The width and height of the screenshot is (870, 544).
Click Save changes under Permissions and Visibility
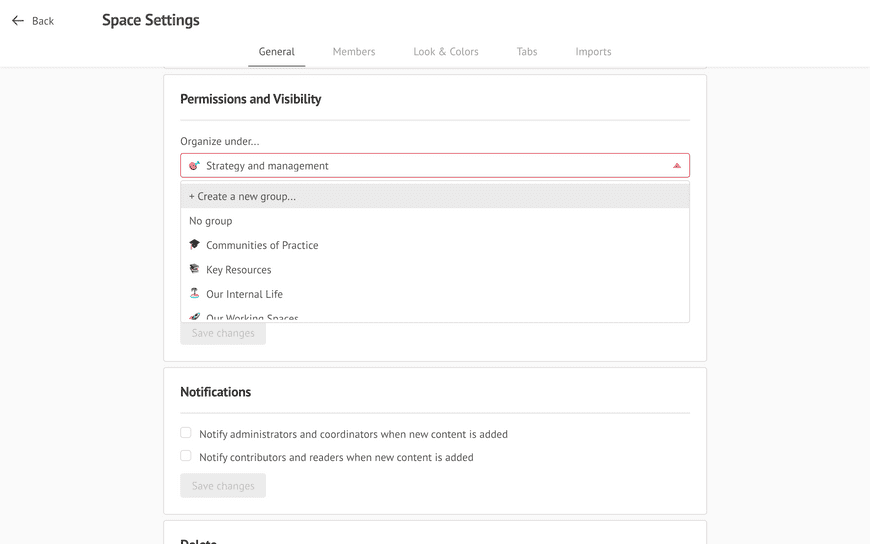pyautogui.click(x=223, y=333)
